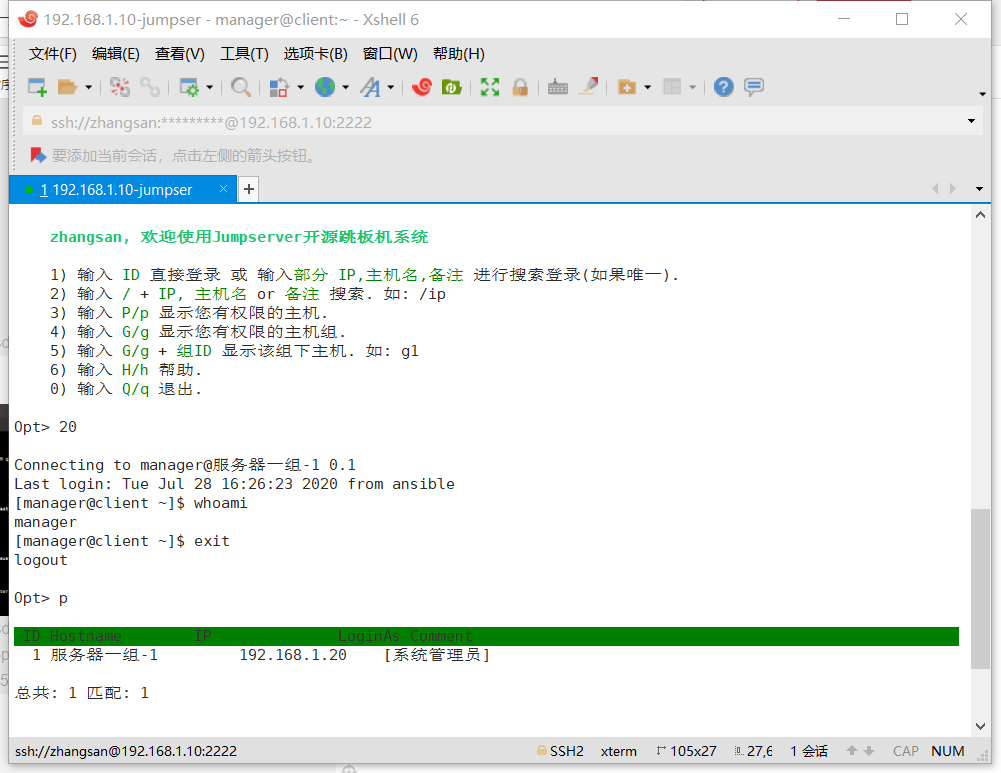Expand toolbar overflow options arrow
The height and width of the screenshot is (773, 1001).
[982, 94]
